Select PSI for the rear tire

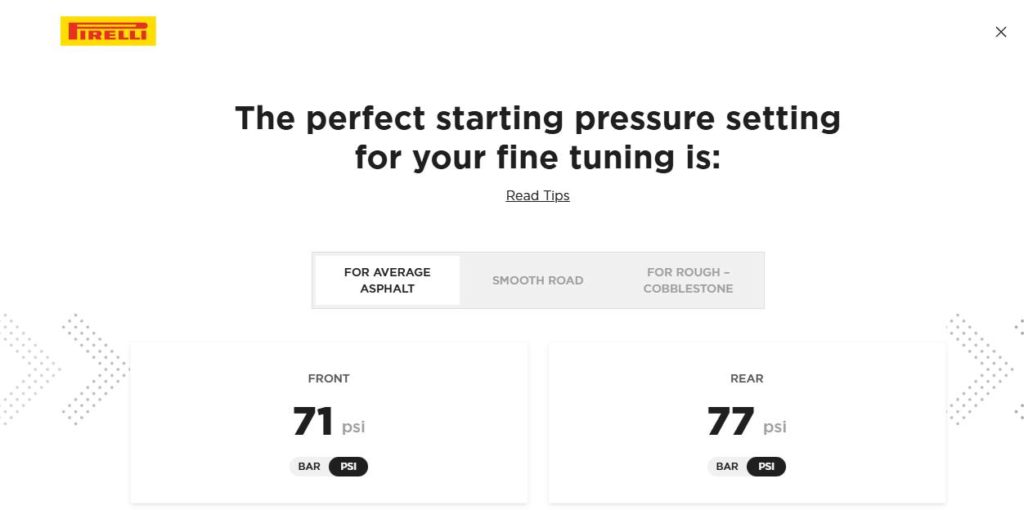point(767,467)
